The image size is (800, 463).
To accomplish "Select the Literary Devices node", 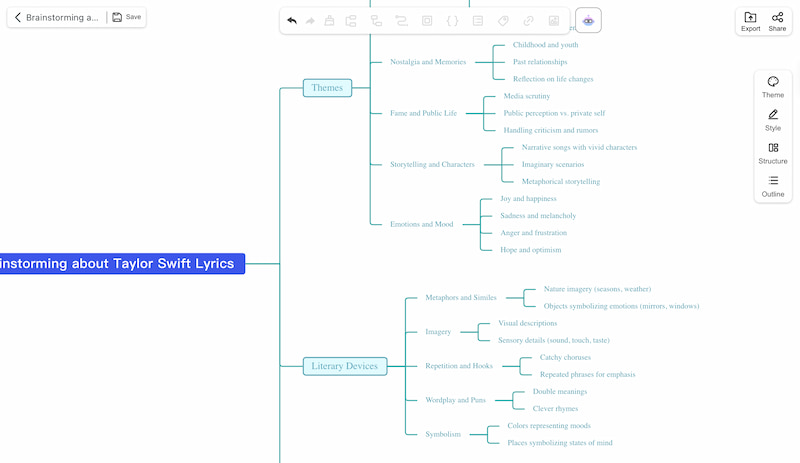I will coord(344,366).
